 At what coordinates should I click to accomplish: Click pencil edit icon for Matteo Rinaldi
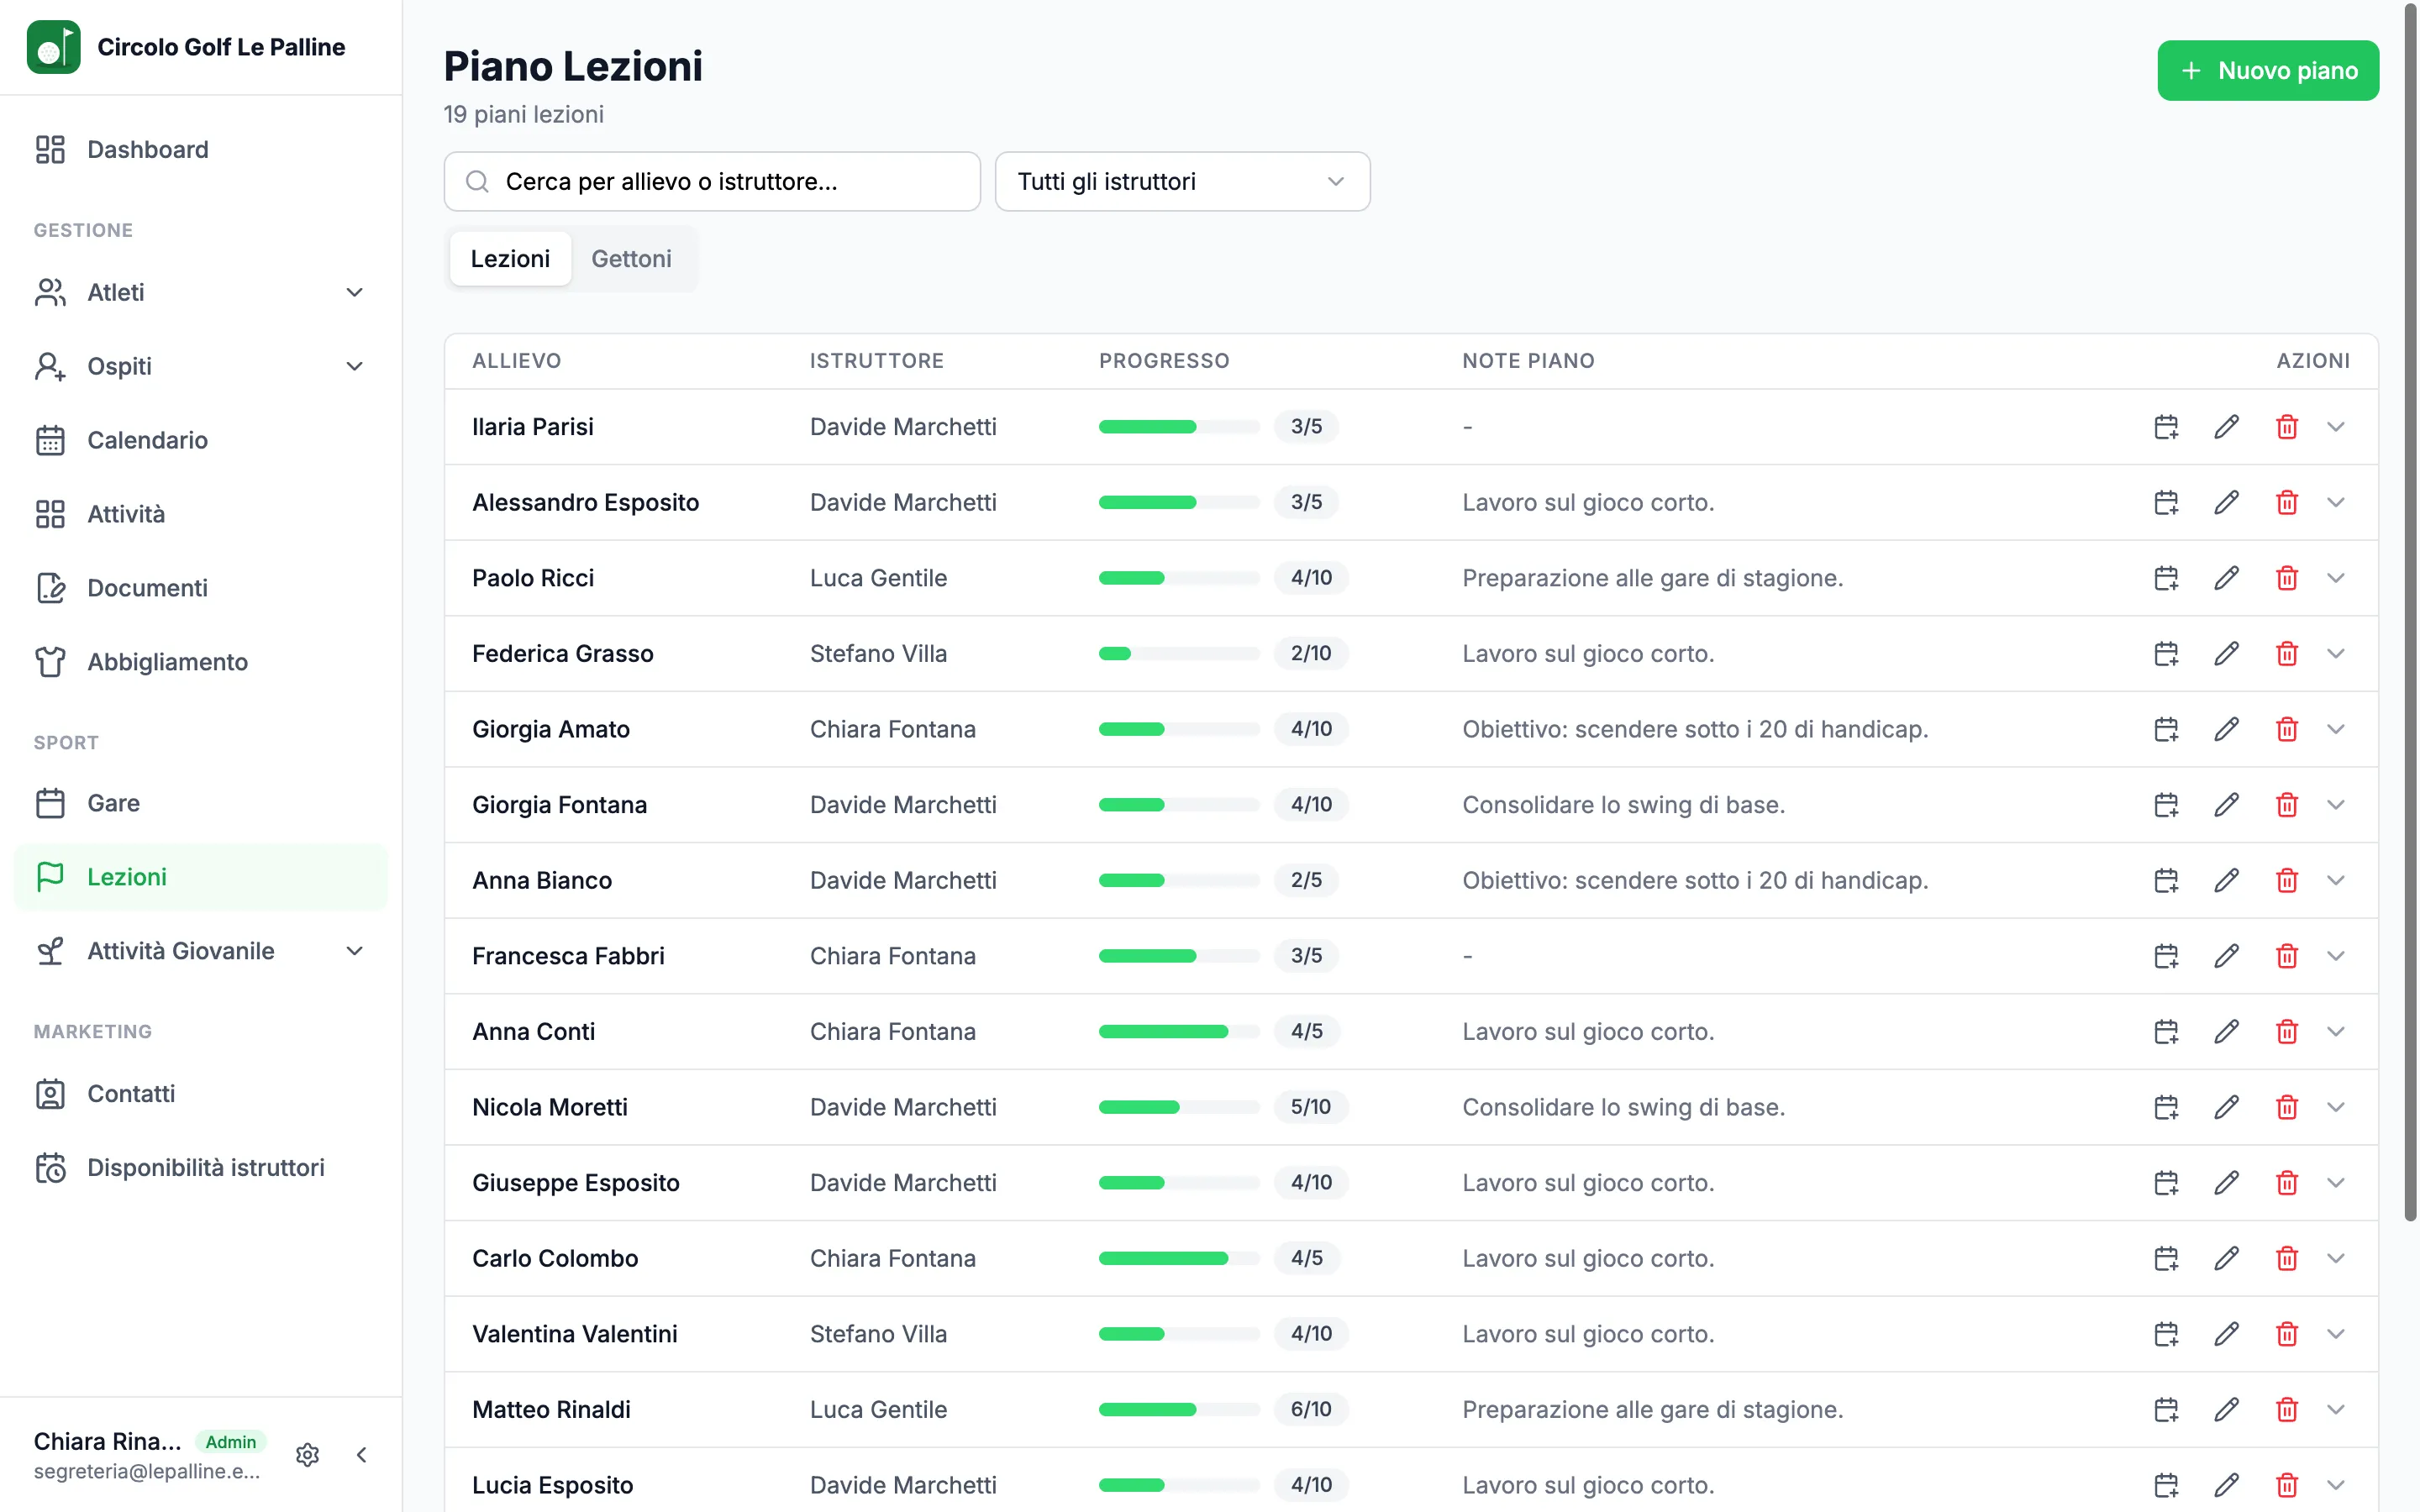[x=2226, y=1410]
